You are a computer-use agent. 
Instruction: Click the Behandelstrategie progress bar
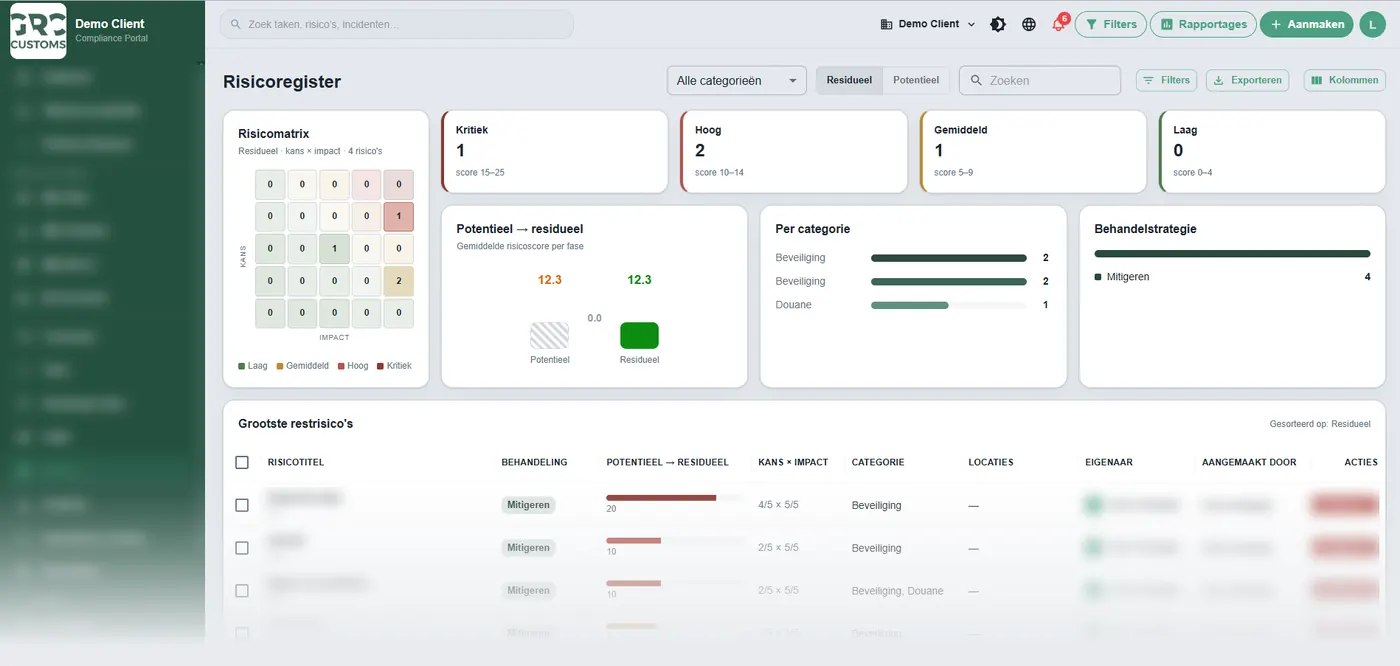click(x=1232, y=254)
